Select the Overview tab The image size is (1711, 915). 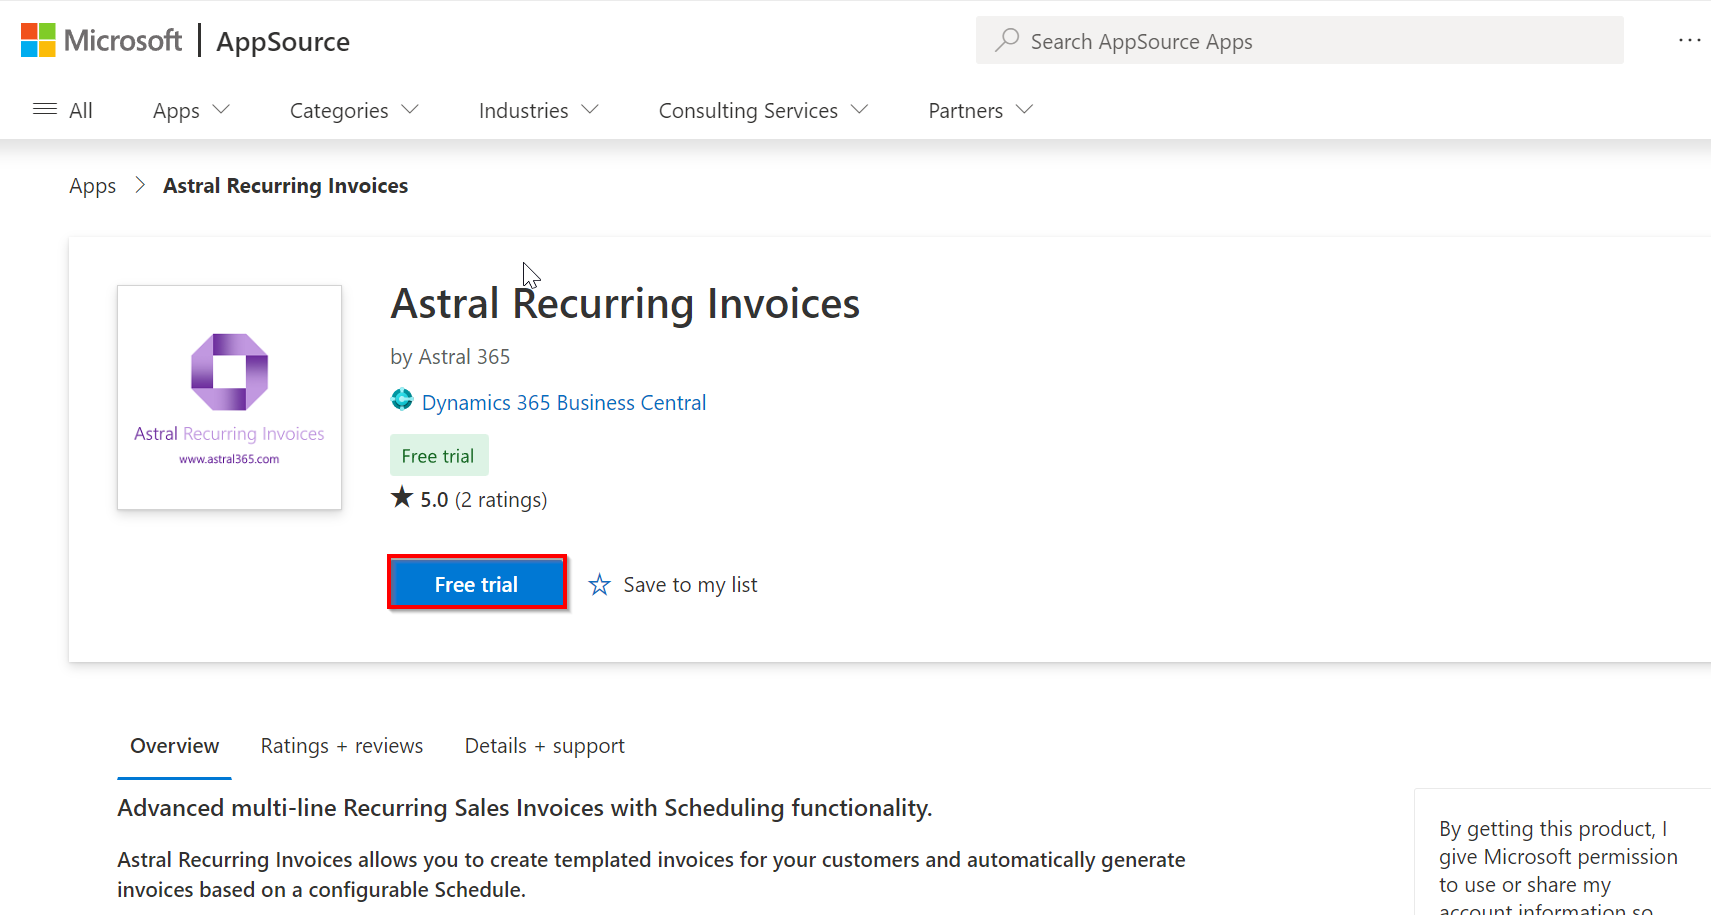(x=174, y=746)
